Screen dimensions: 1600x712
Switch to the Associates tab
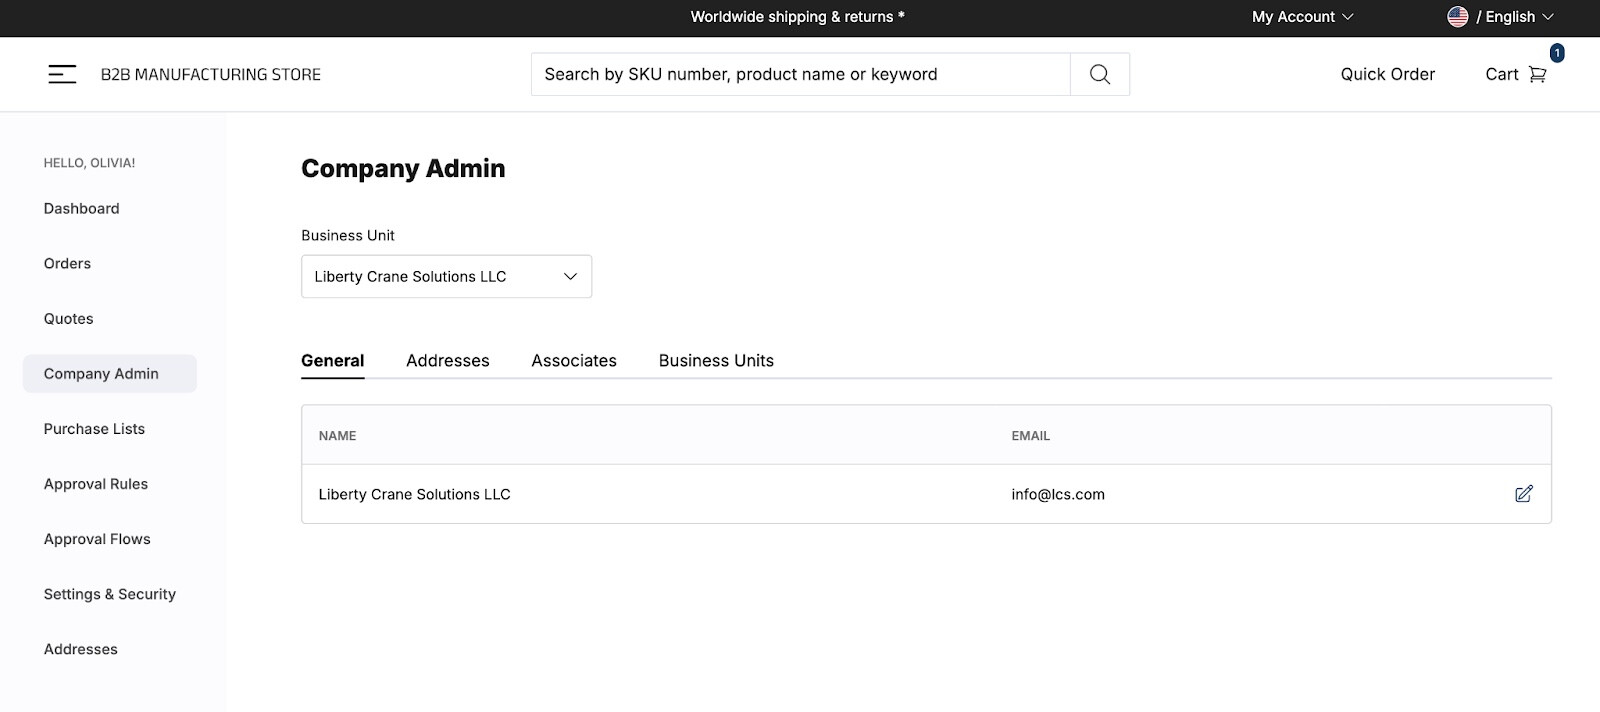pos(574,361)
